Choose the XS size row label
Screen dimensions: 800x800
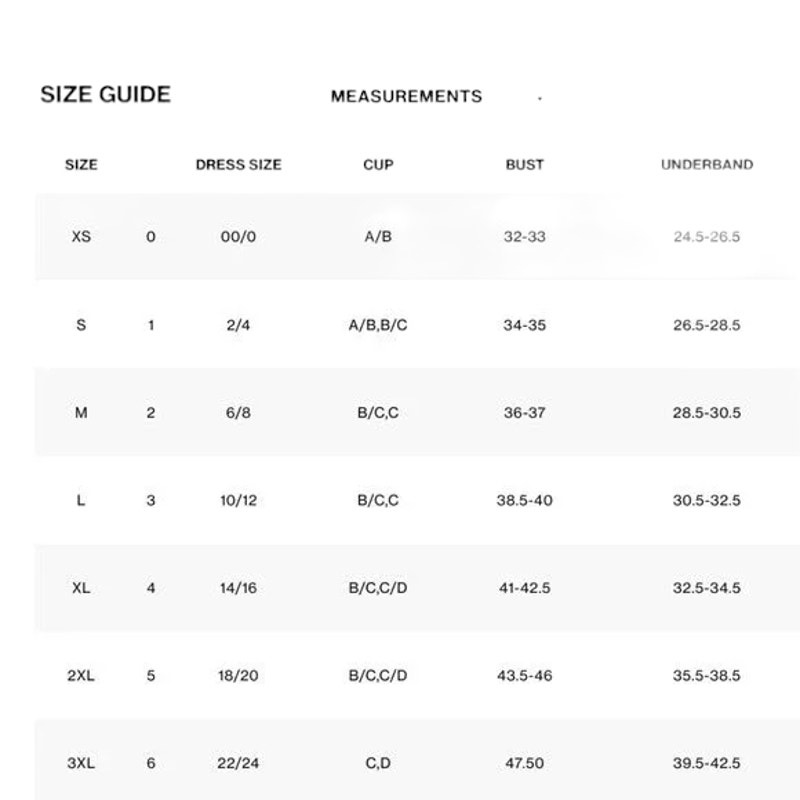coord(81,237)
